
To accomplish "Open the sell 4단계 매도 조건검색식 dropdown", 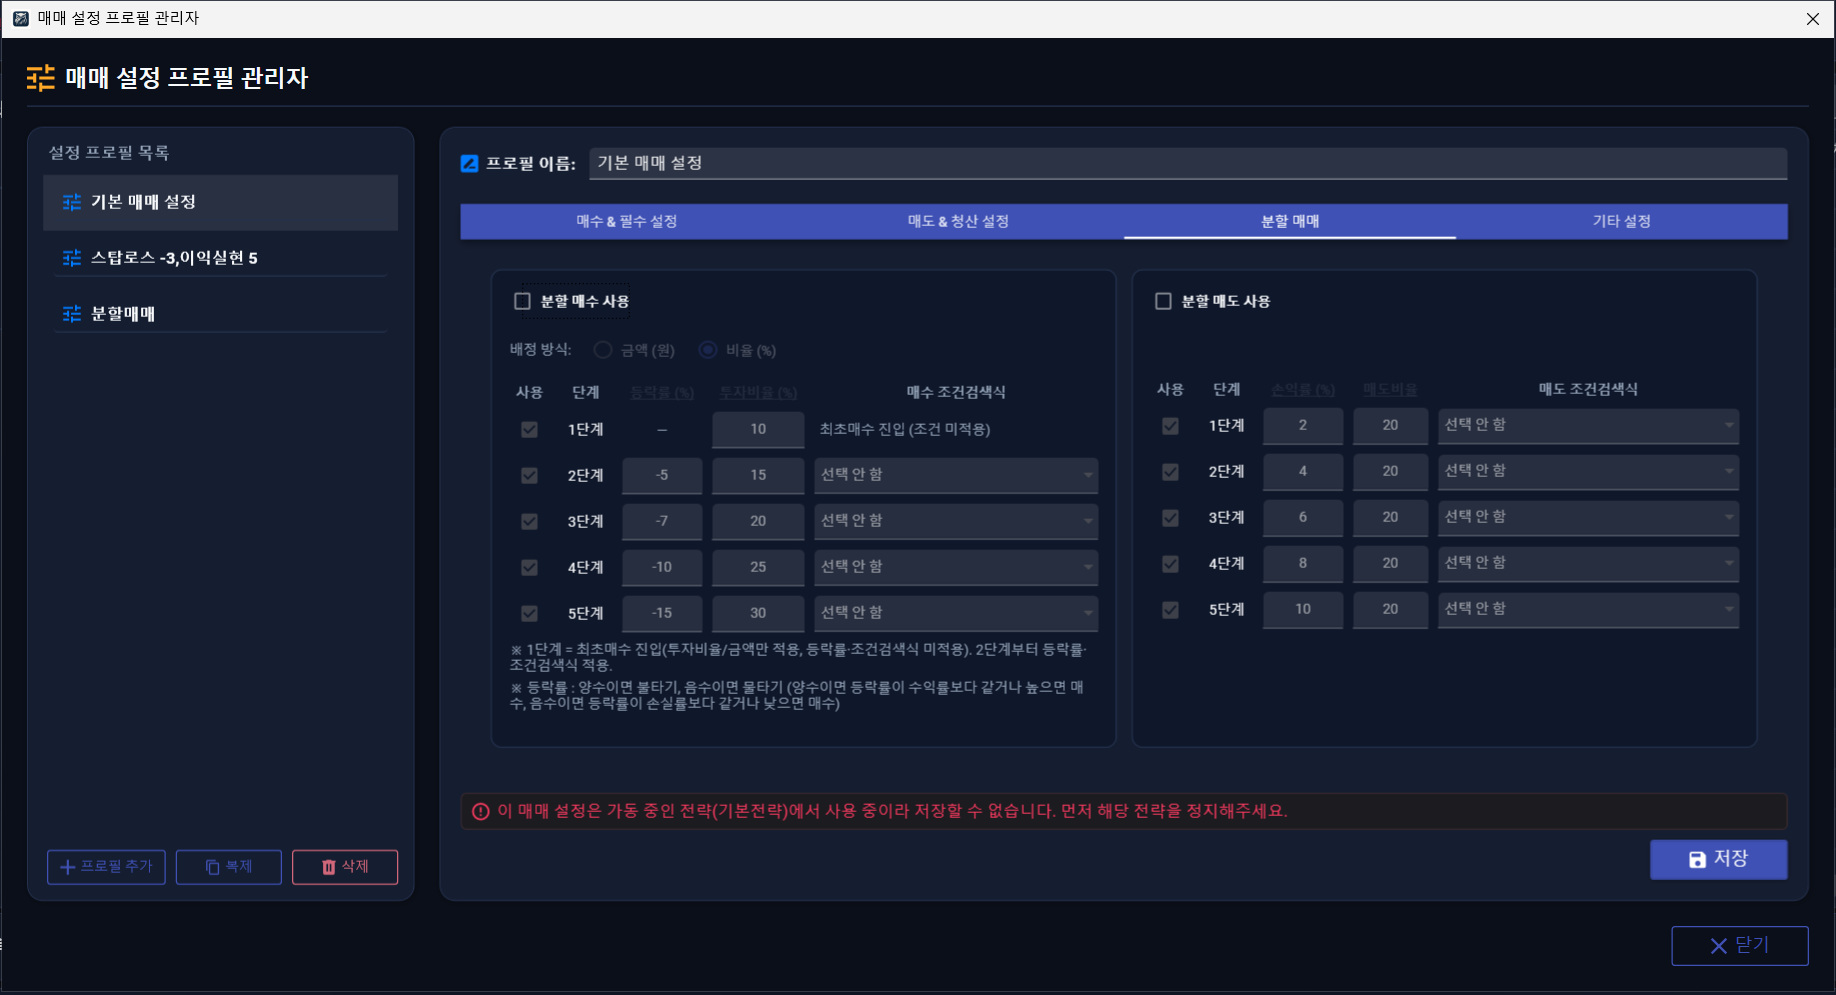I will tap(1588, 563).
